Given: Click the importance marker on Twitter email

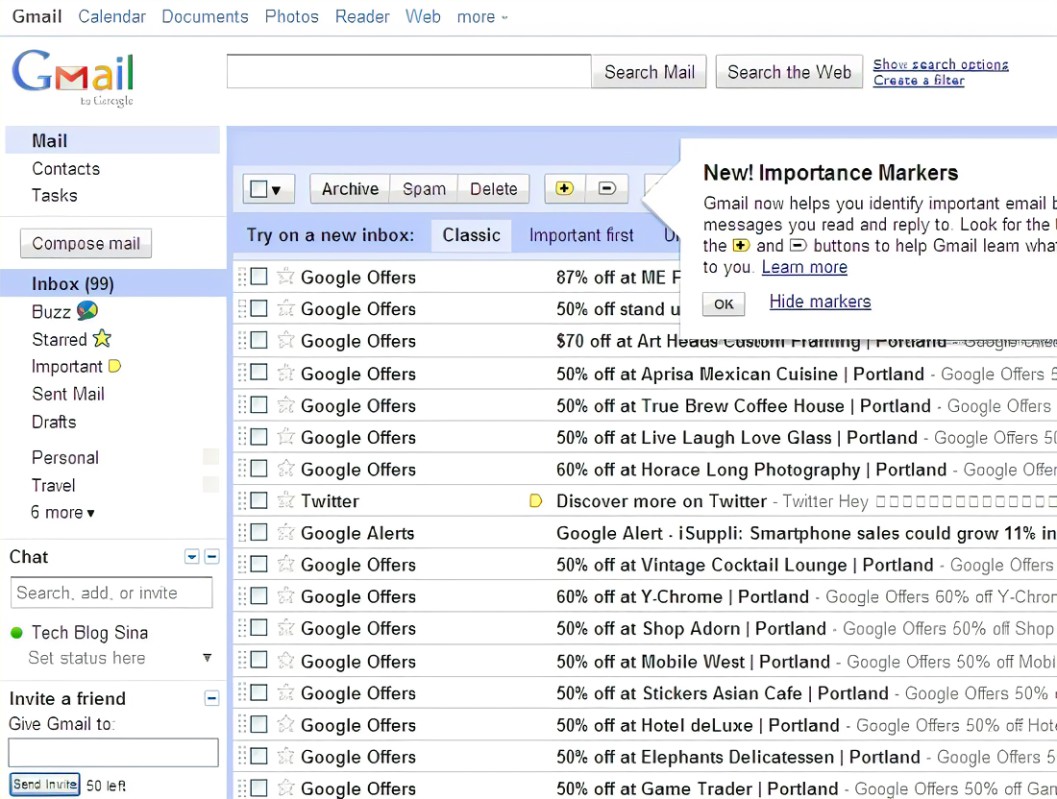Looking at the screenshot, I should (x=536, y=501).
